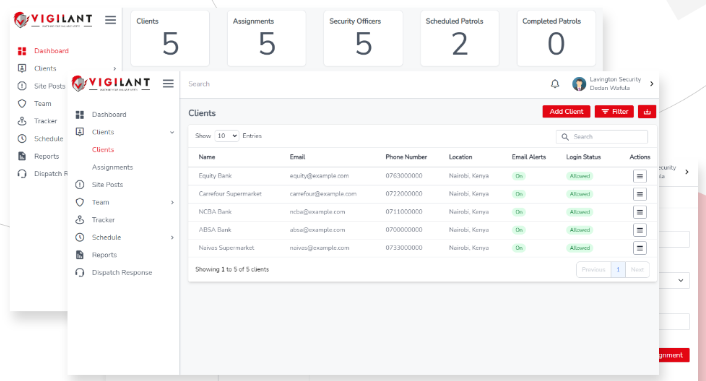Screen dimensions: 706x381
Task: Click the Next pagination button
Action: (x=637, y=269)
